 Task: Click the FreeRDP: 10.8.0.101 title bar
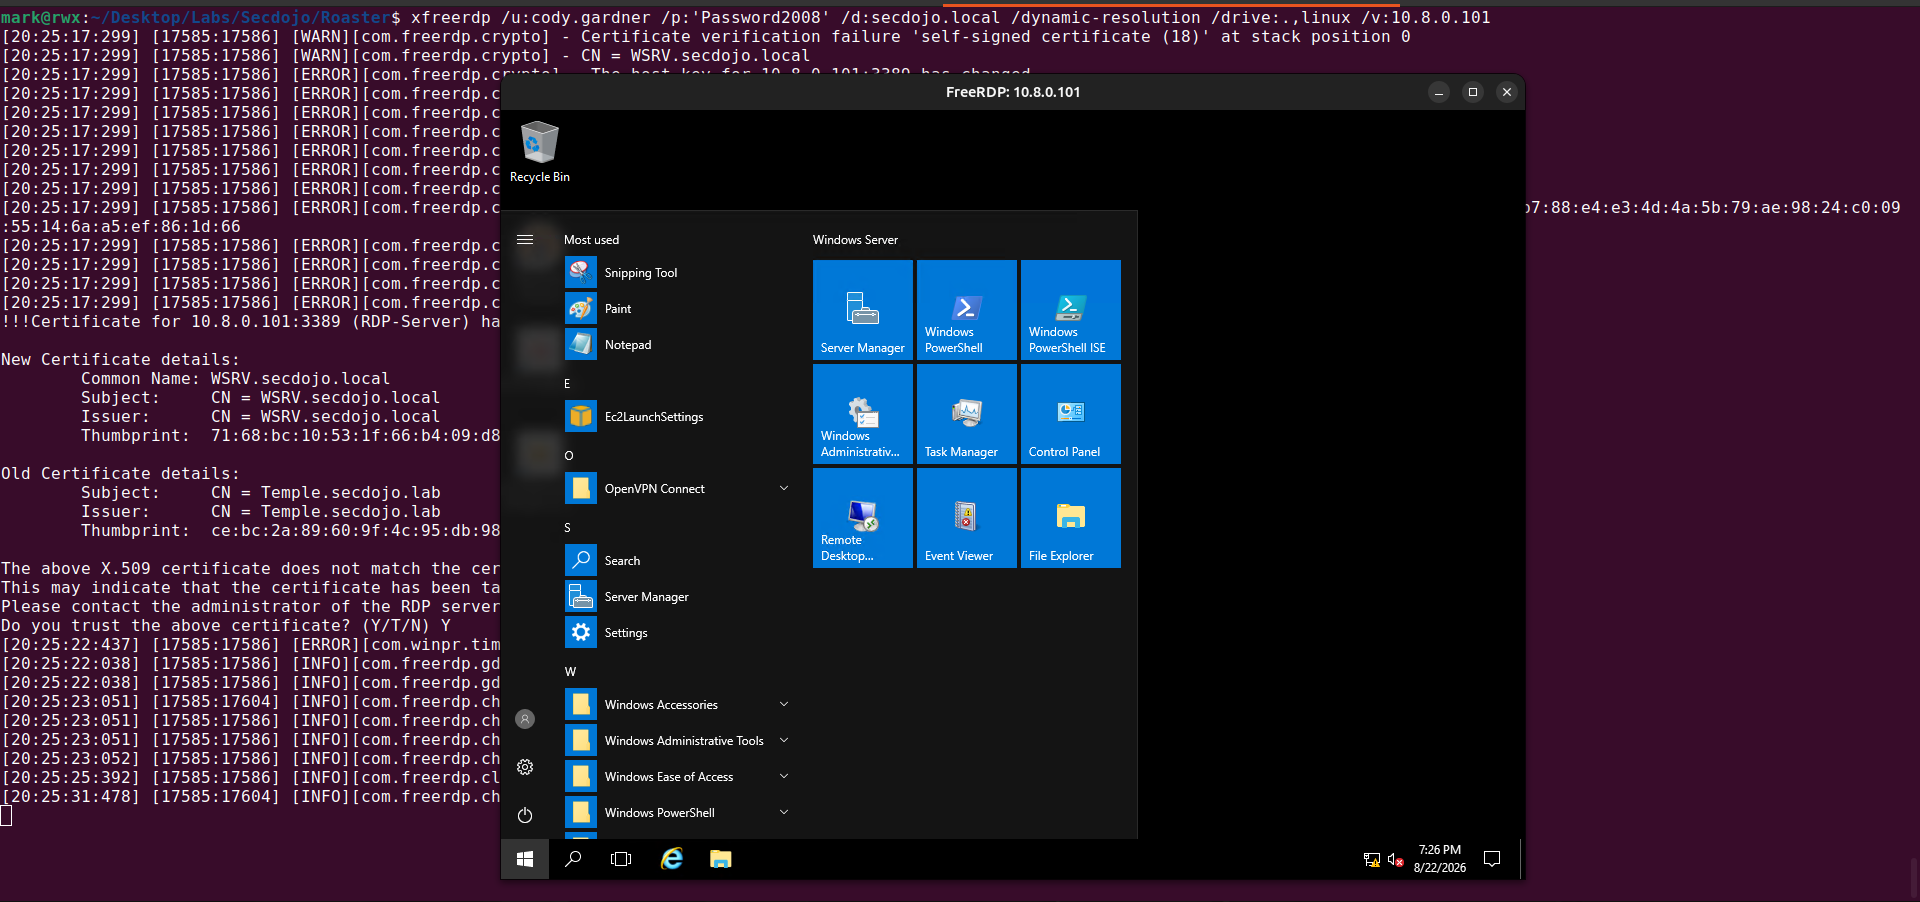[1013, 92]
